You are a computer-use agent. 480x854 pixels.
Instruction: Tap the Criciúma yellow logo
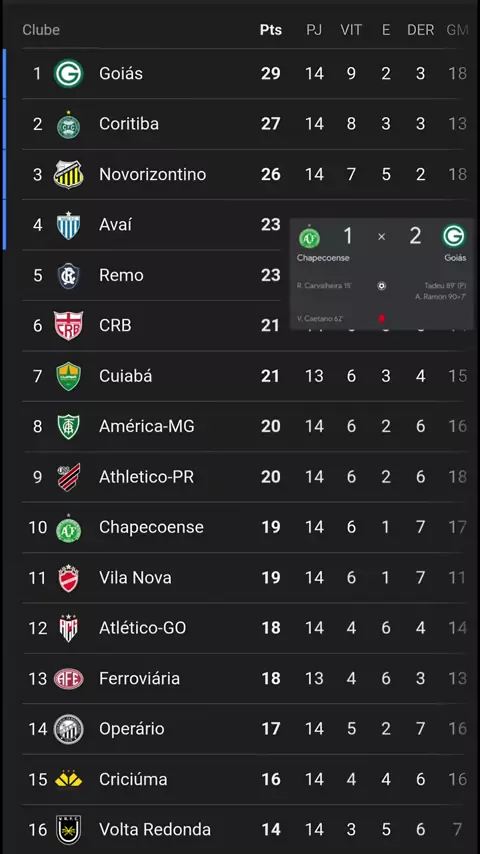click(x=69, y=779)
